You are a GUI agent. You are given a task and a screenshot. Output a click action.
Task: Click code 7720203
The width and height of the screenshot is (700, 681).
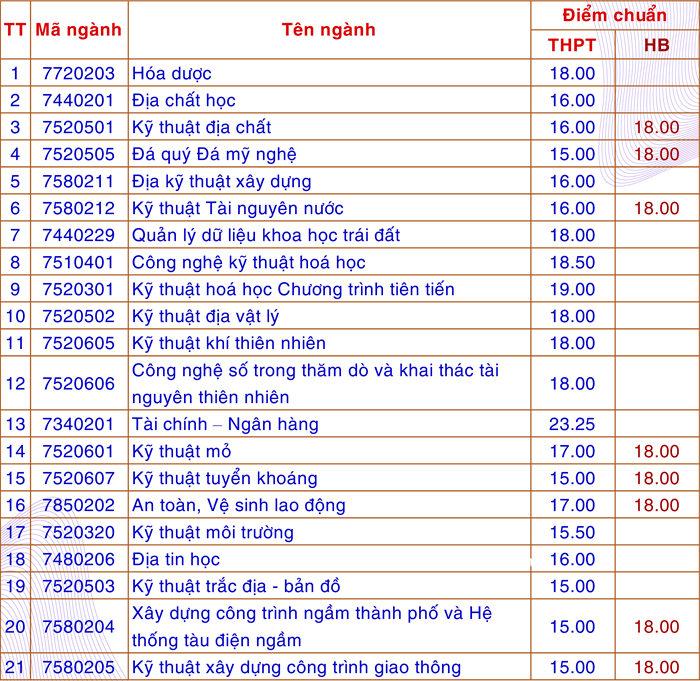tap(79, 74)
